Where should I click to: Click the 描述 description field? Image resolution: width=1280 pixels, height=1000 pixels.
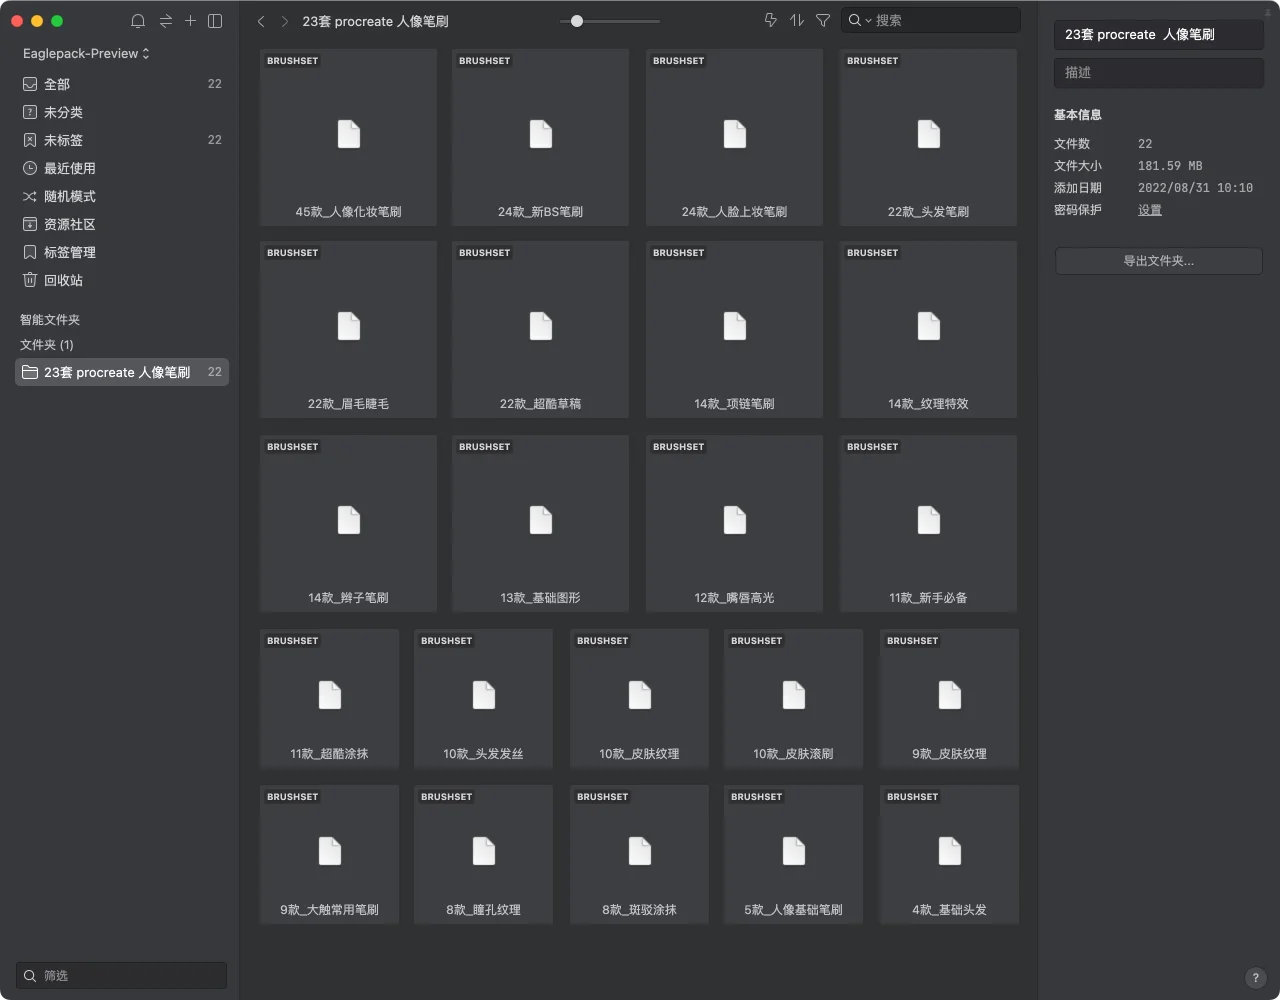[x=1159, y=72]
